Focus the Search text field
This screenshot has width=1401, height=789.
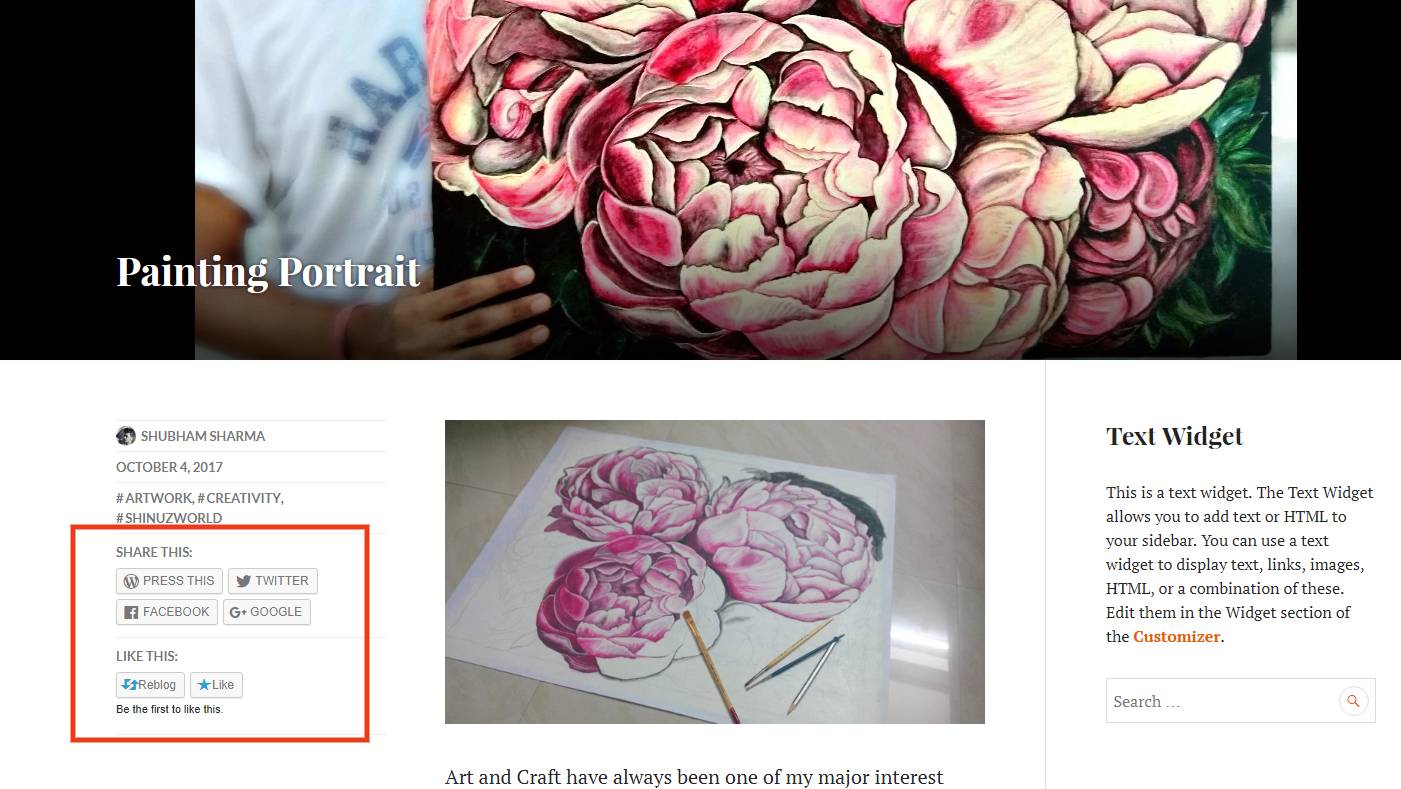[1222, 701]
